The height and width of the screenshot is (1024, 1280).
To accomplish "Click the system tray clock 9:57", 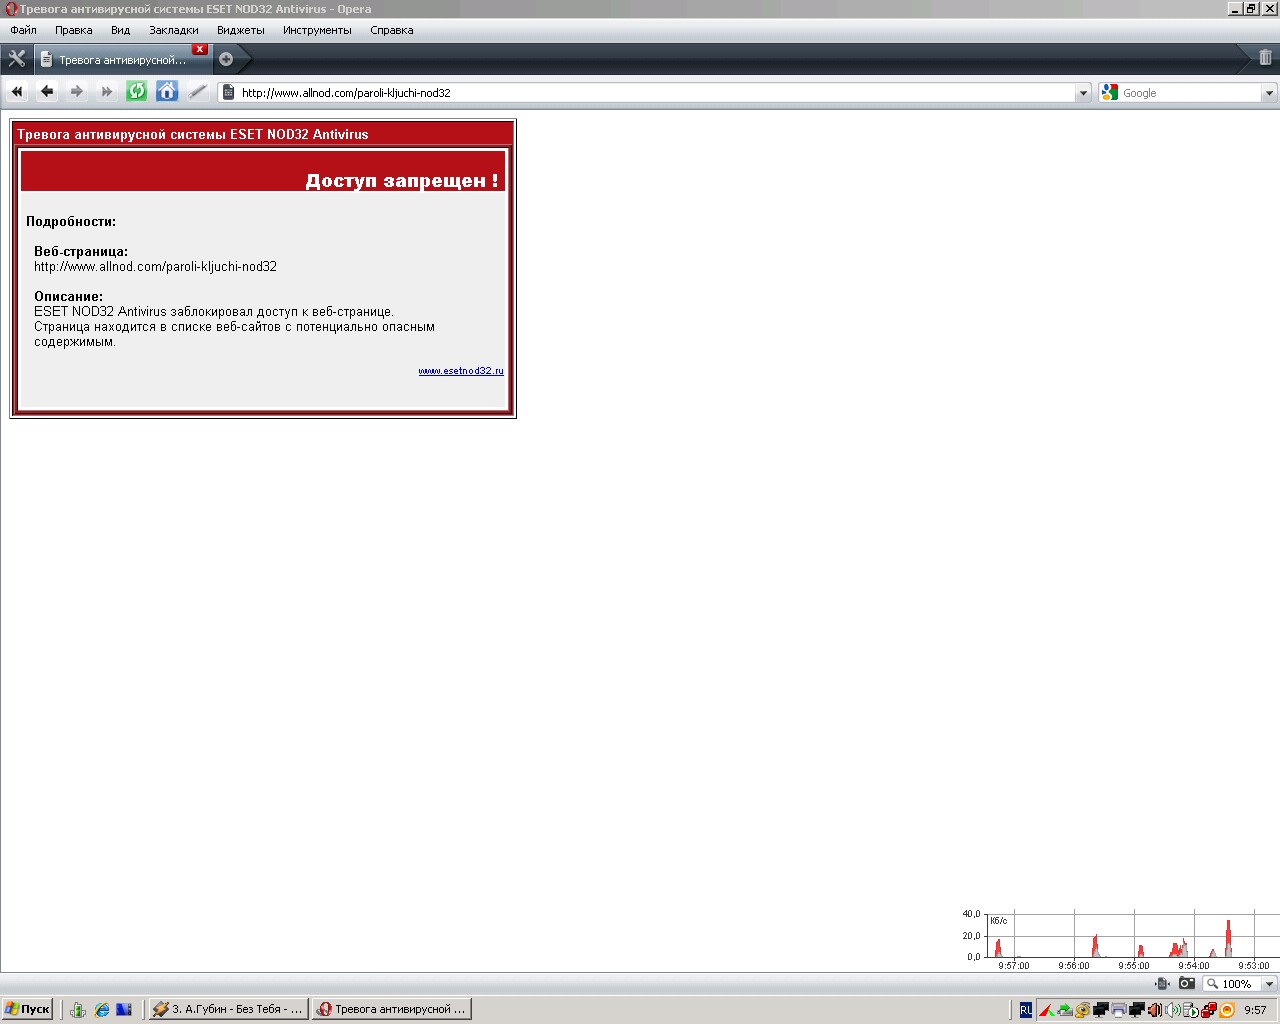I will [x=1255, y=1010].
